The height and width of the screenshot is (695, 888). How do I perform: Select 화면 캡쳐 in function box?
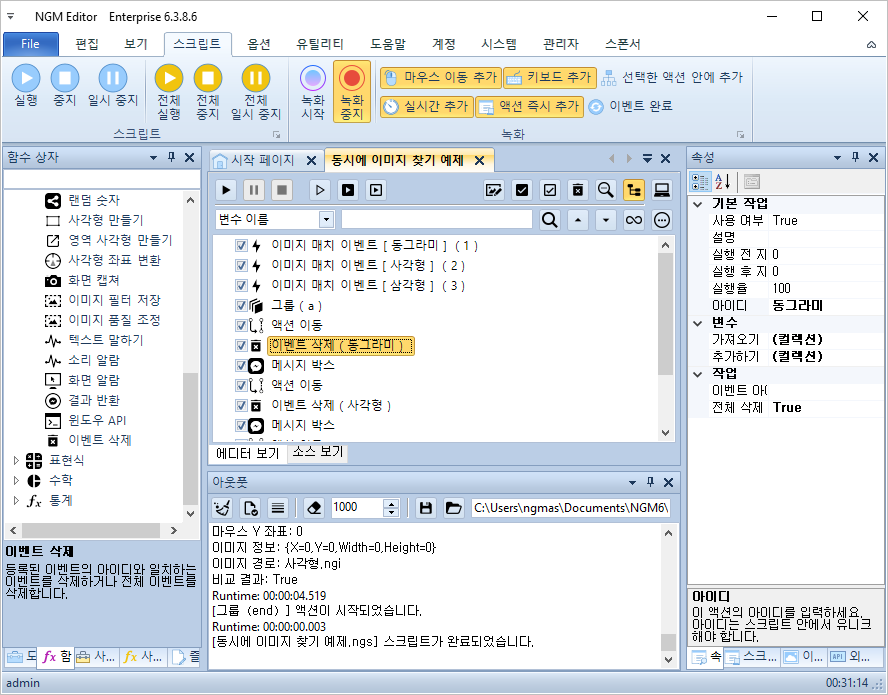[93, 280]
